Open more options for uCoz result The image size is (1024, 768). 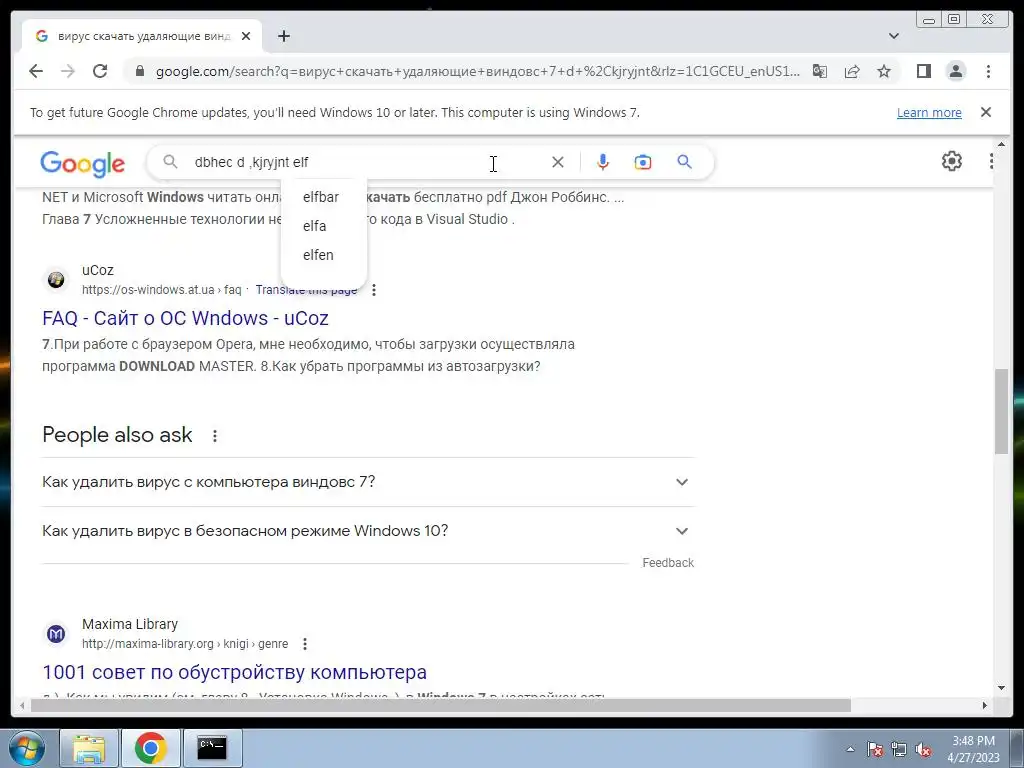(x=374, y=290)
